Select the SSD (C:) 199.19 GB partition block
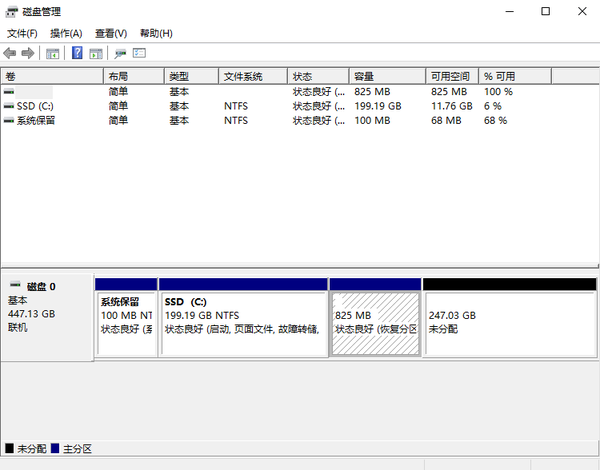Viewport: 600px width, 470px height. pyautogui.click(x=243, y=318)
